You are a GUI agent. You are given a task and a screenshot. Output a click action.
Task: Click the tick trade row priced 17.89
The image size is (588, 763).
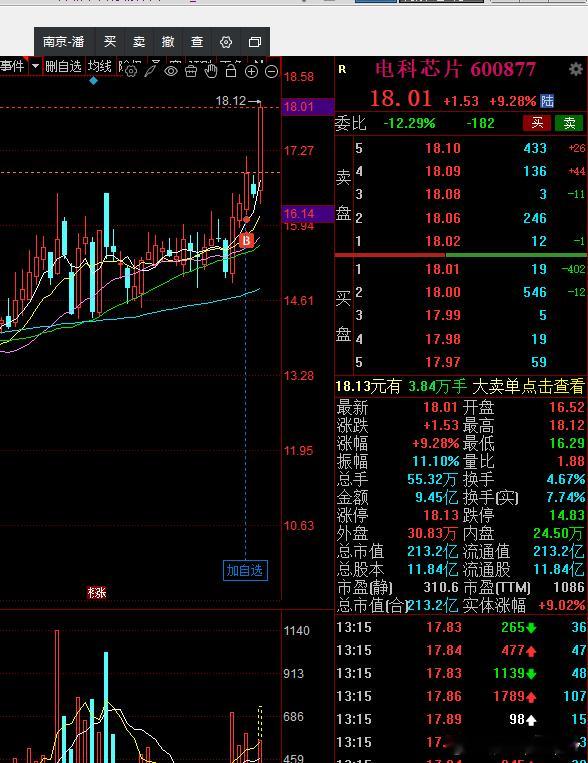pos(461,719)
